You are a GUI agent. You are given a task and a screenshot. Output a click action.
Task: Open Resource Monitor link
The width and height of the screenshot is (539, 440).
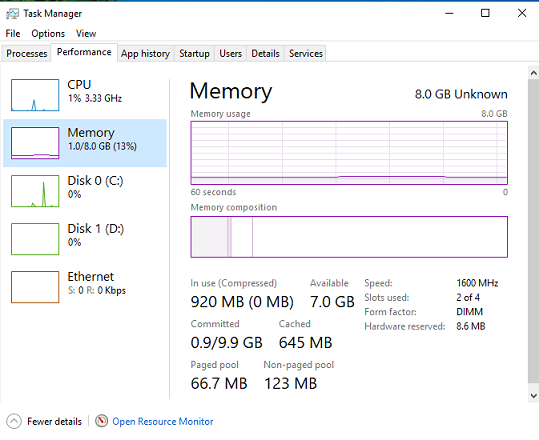tap(163, 421)
